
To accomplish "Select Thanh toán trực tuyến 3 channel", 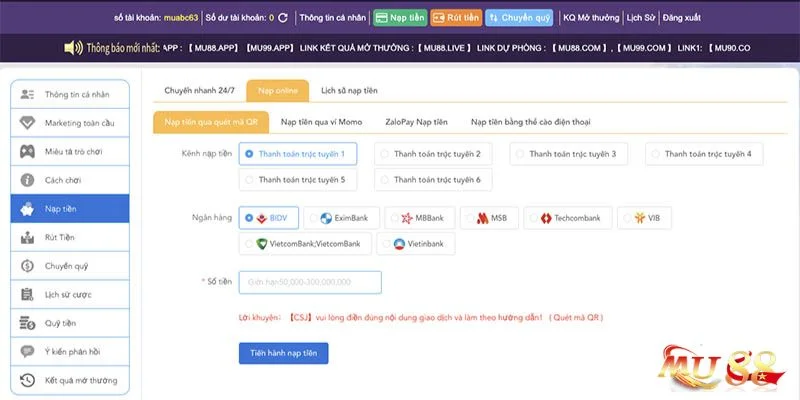I will tap(569, 154).
